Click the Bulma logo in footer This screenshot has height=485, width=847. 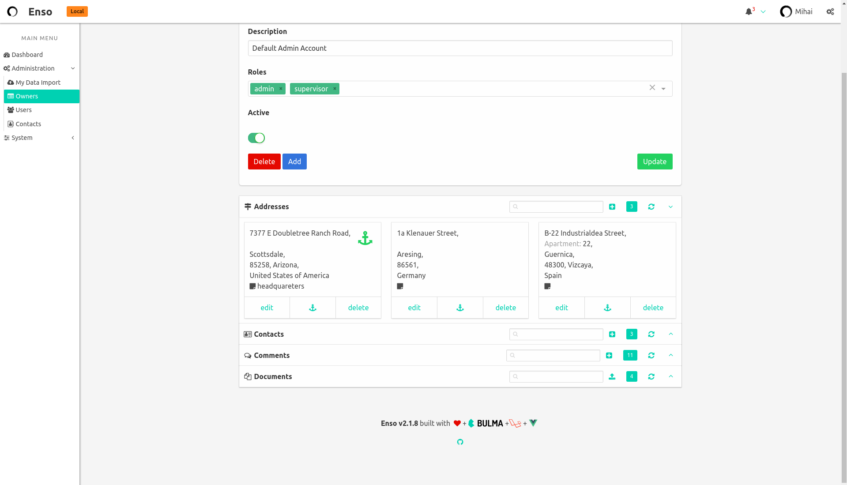[486, 423]
